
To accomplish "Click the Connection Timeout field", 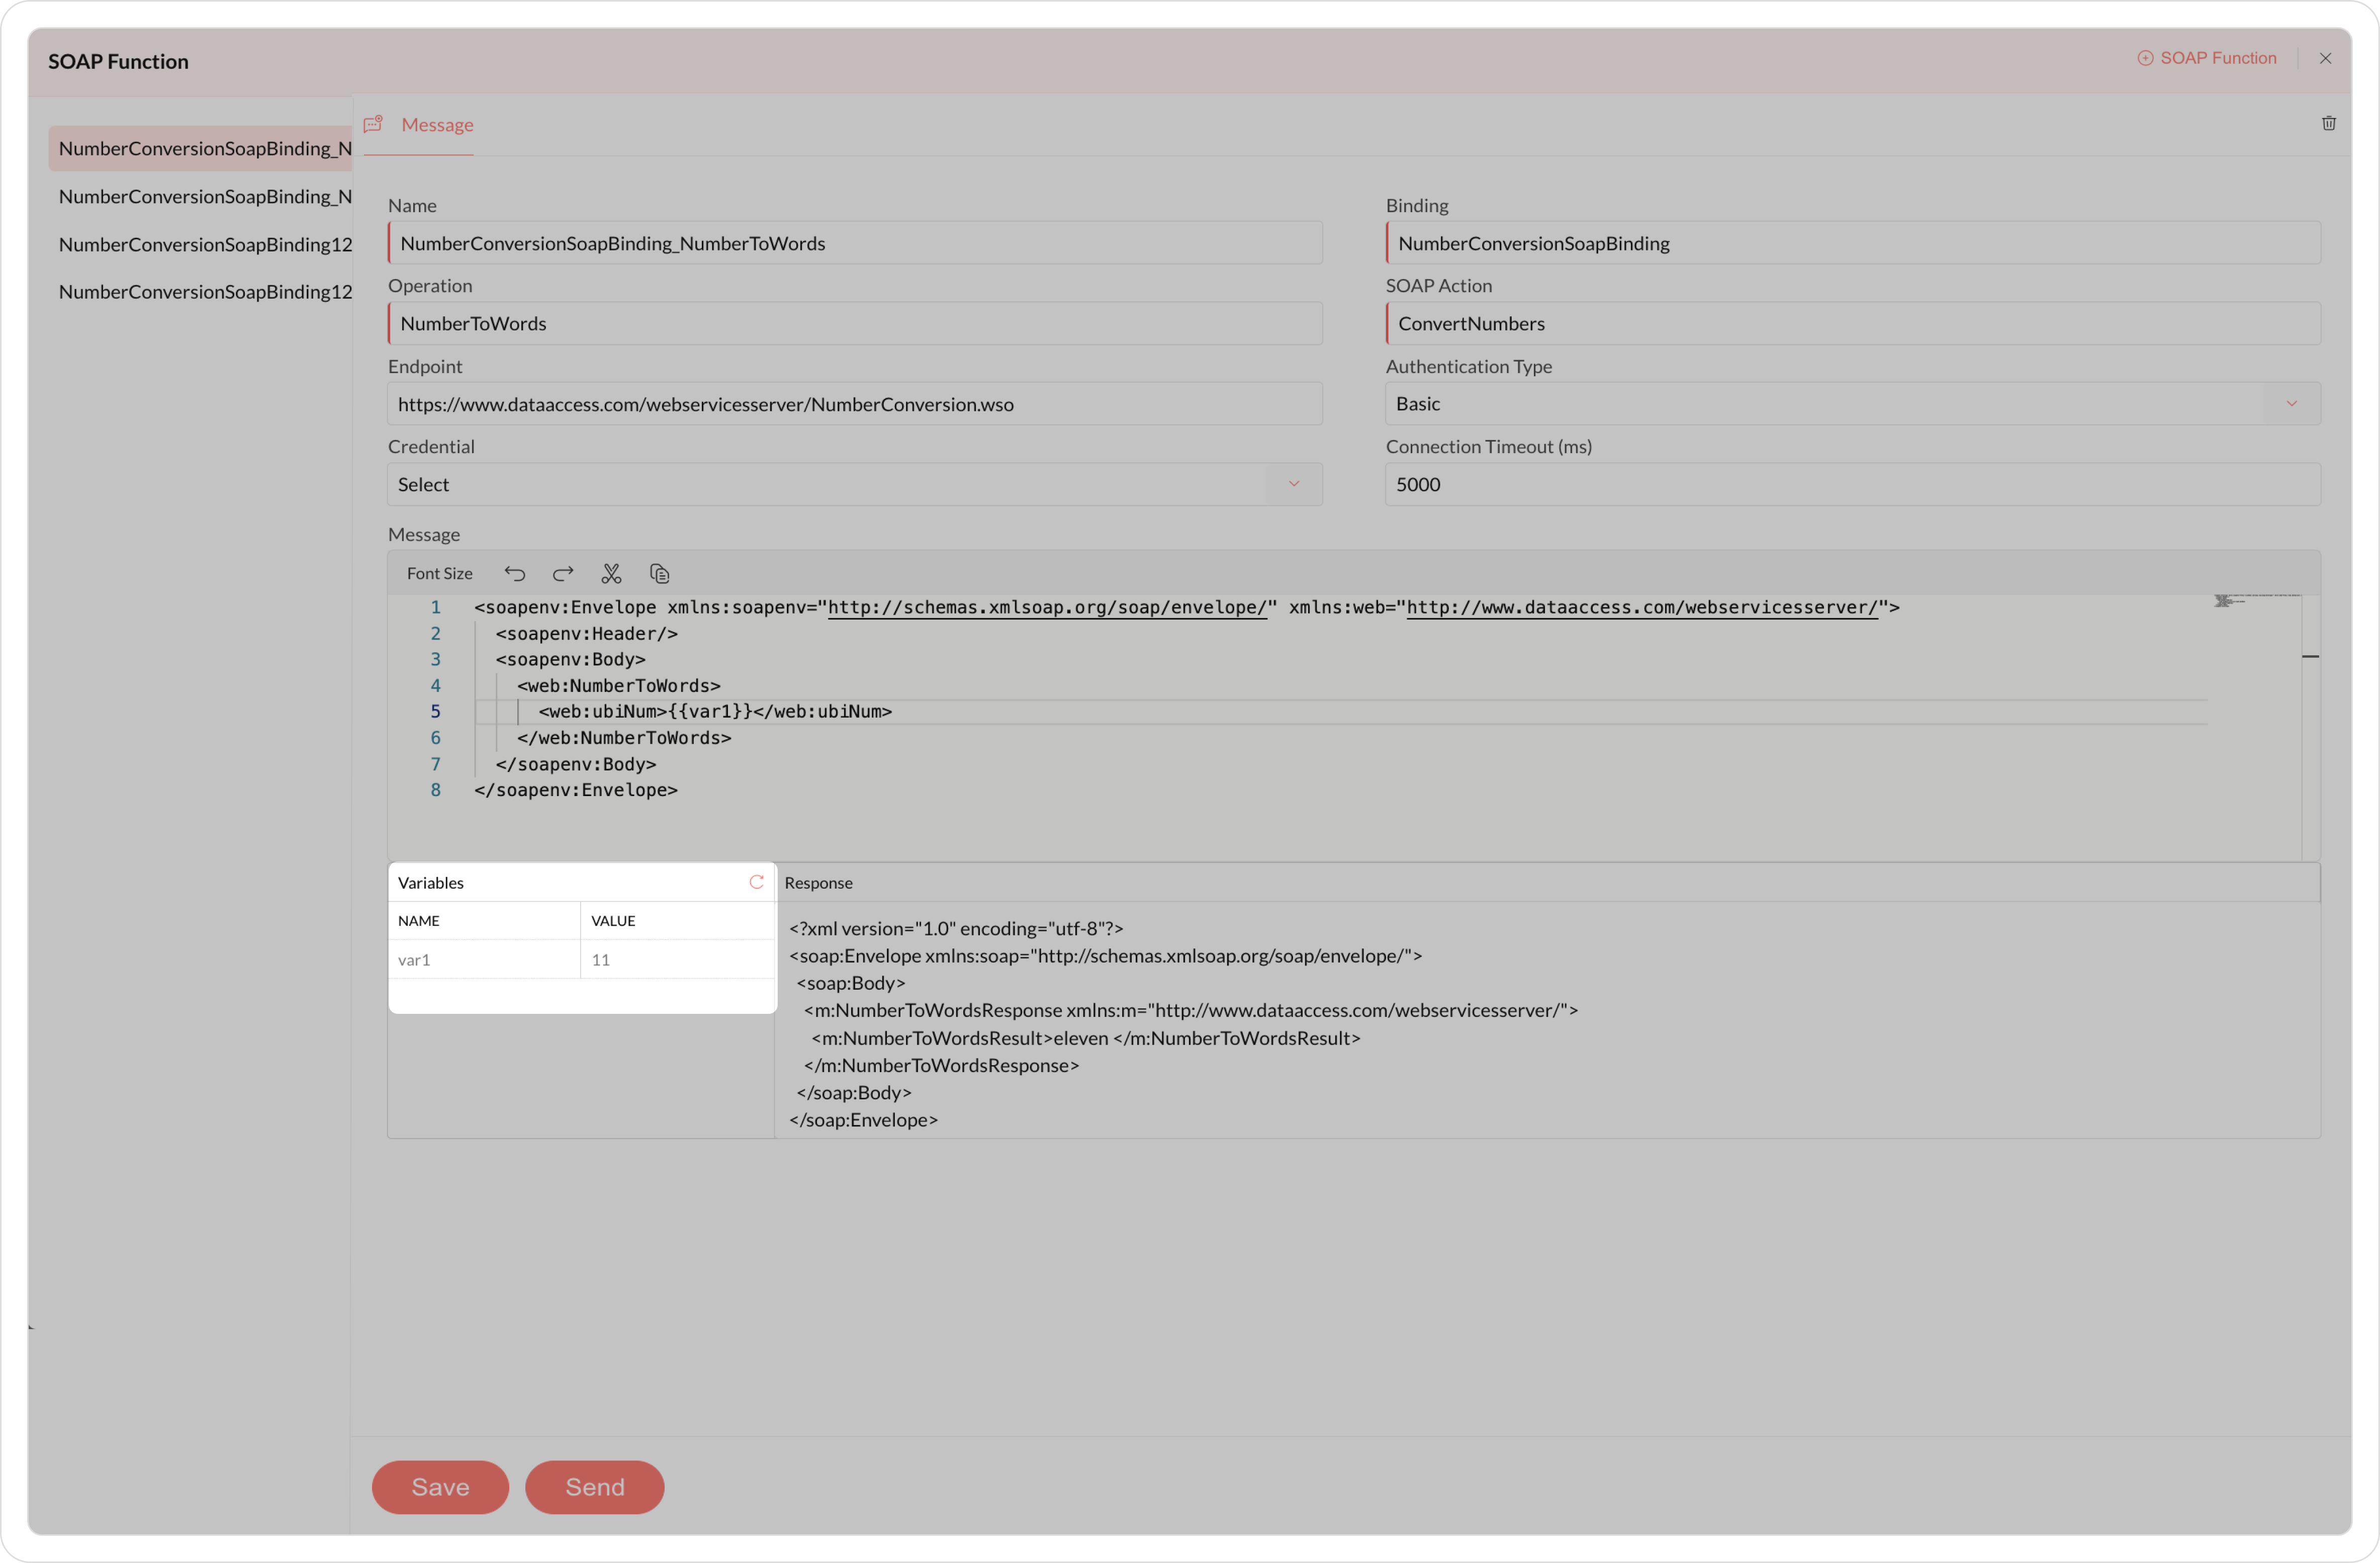I will [1851, 484].
